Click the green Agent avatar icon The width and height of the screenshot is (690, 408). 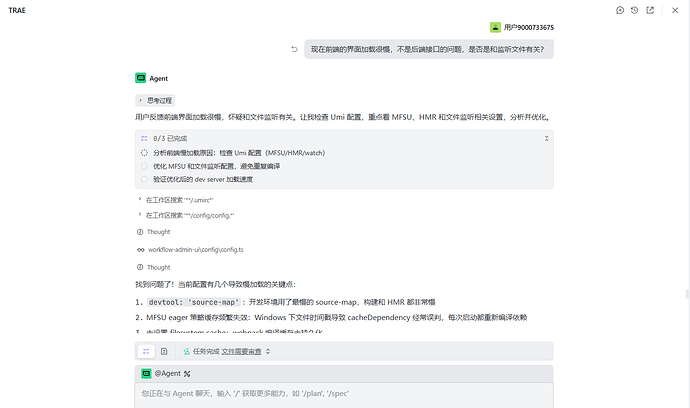click(x=140, y=78)
